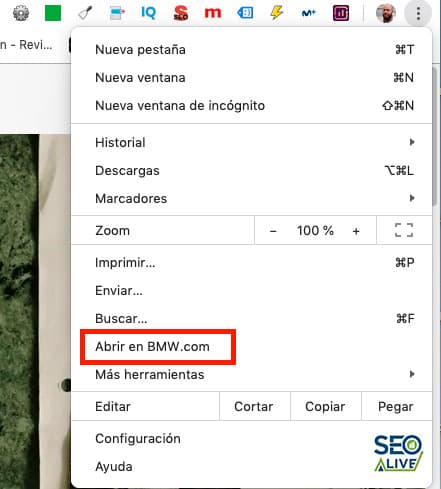Click the blue tag extension icon
This screenshot has height=489, width=441.
(245, 13)
